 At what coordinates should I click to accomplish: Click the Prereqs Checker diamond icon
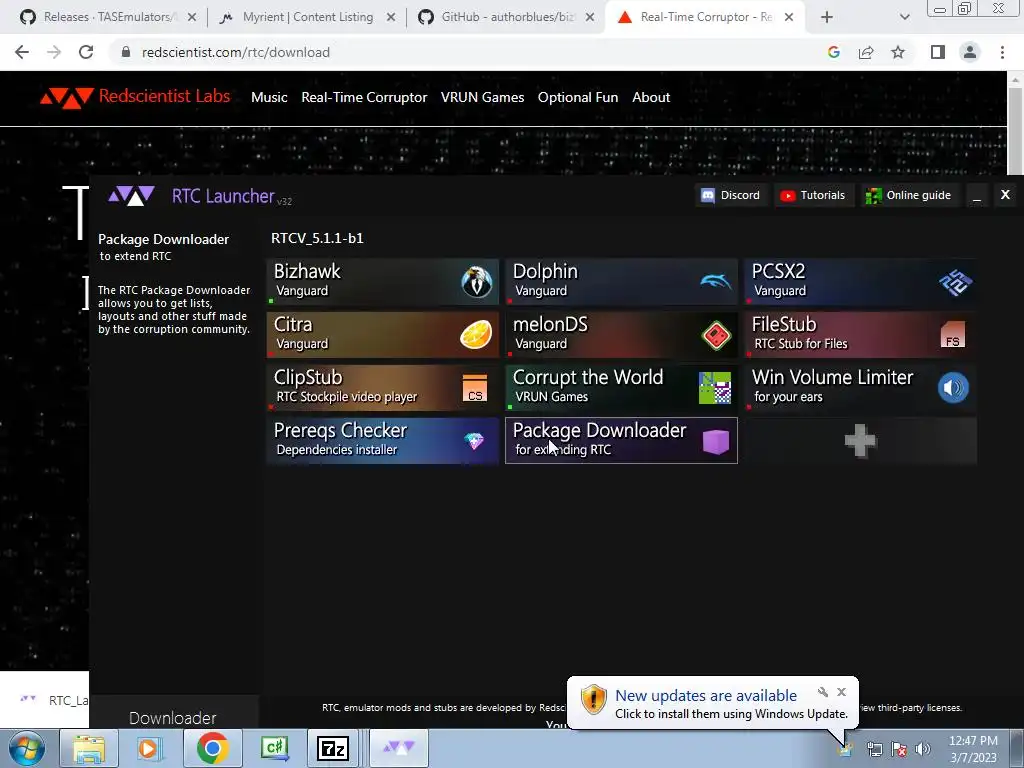(474, 441)
